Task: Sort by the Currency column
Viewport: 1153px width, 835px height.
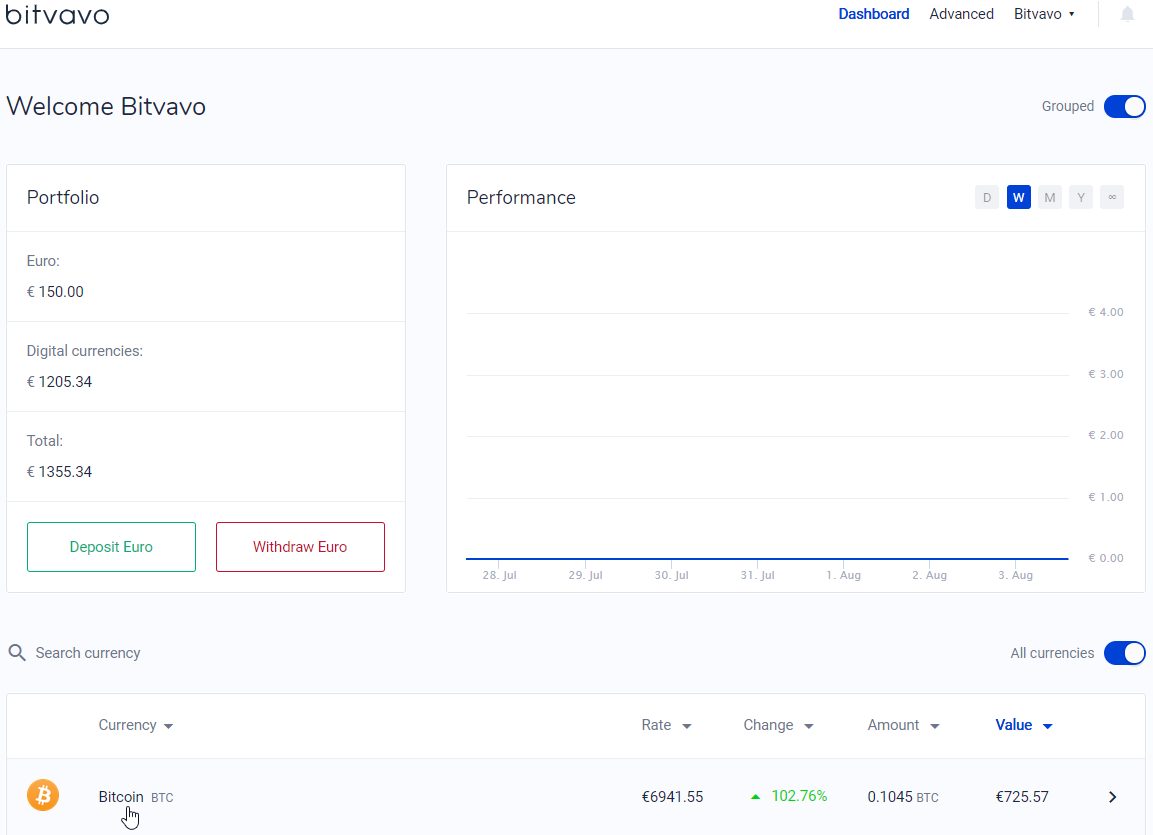Action: [x=136, y=725]
